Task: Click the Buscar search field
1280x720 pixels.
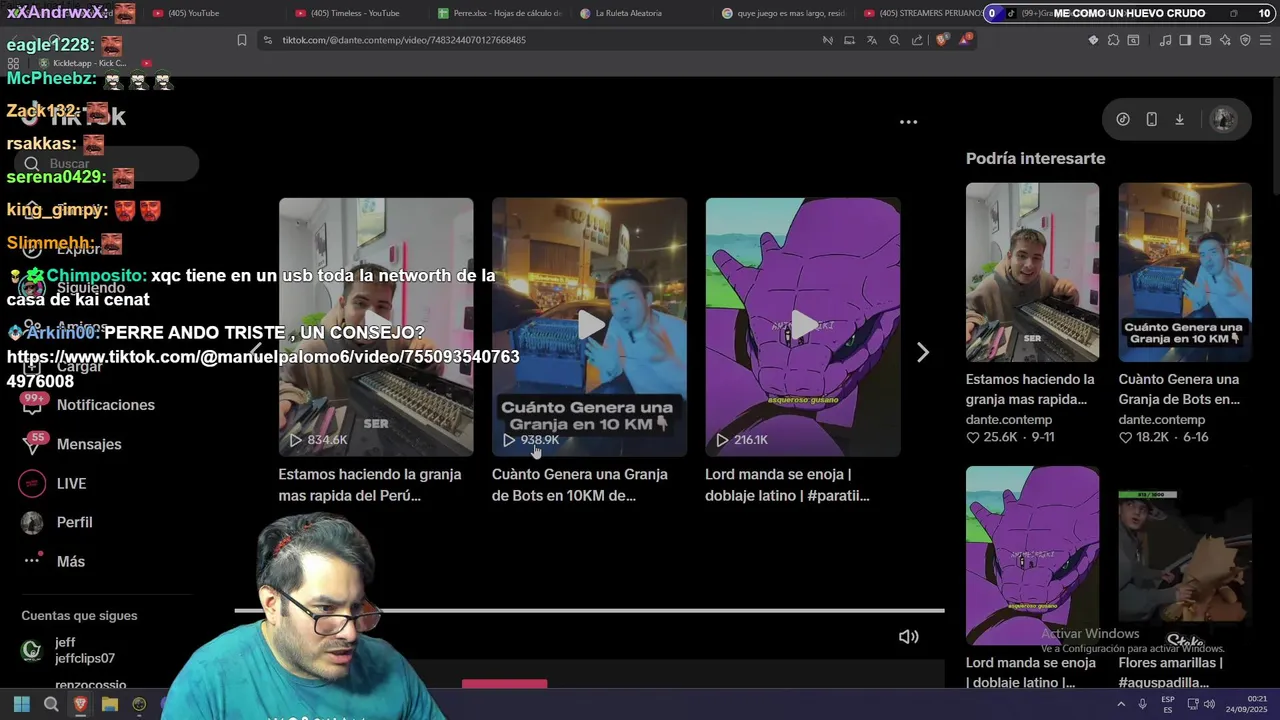Action: pyautogui.click(x=107, y=164)
